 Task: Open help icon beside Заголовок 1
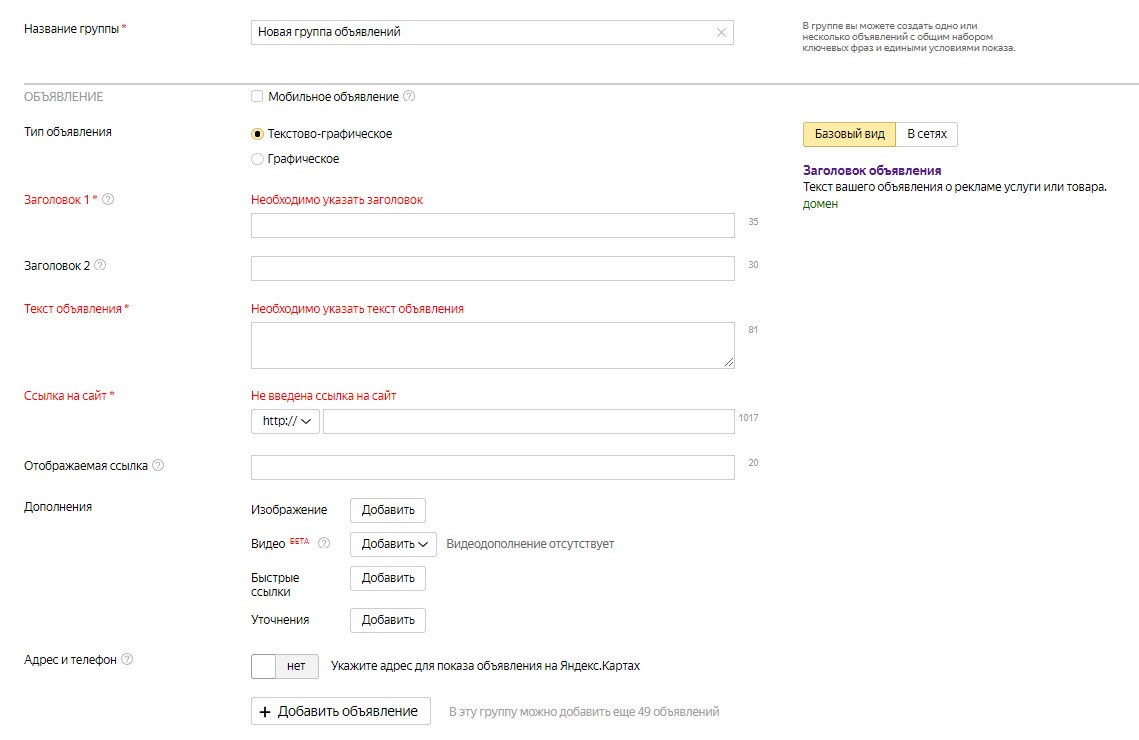pos(108,199)
